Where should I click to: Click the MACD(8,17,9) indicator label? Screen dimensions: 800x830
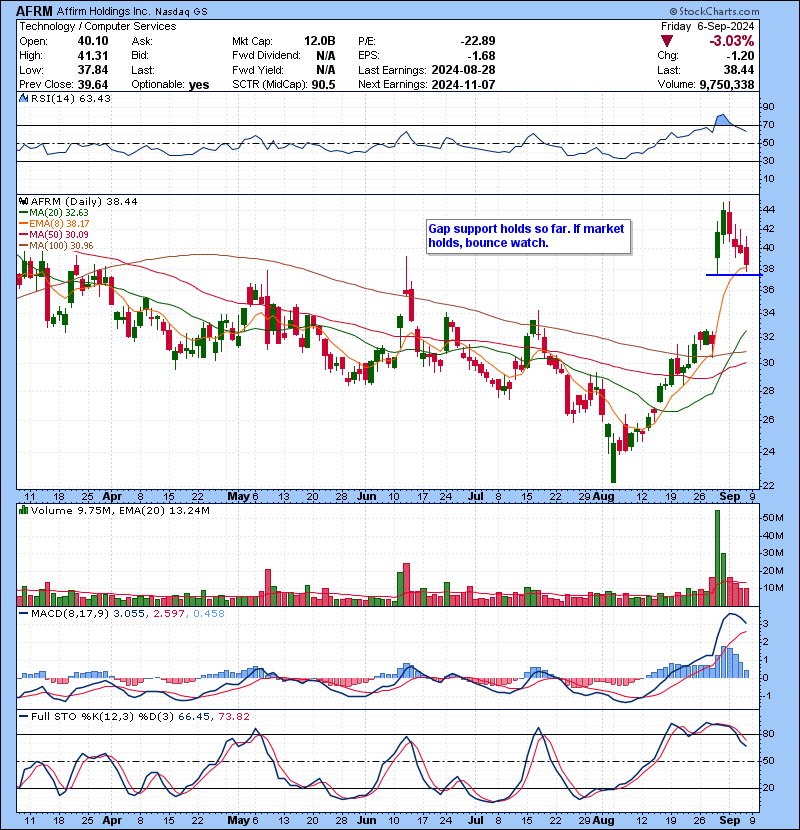pyautogui.click(x=71, y=614)
